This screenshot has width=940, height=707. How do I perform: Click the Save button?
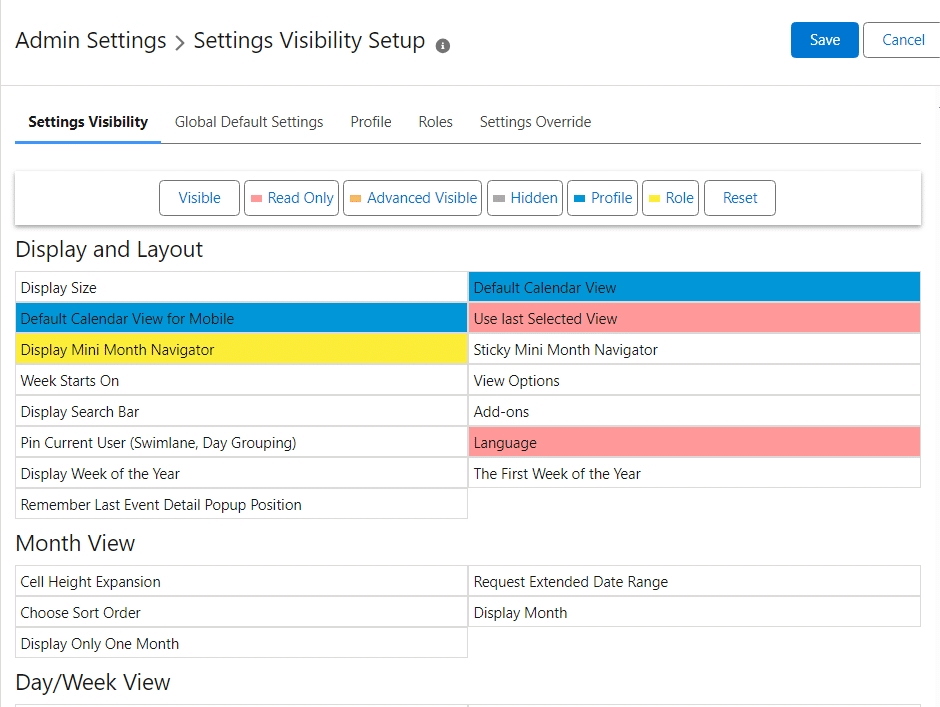point(824,40)
